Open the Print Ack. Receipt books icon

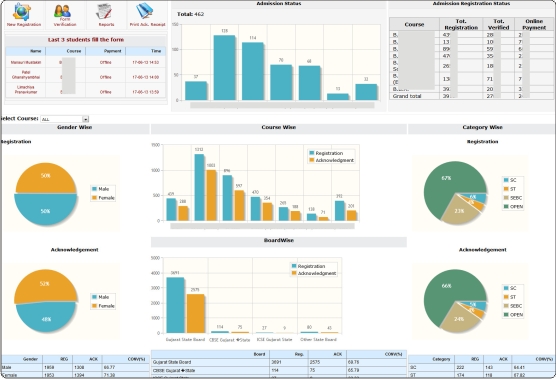tap(145, 11)
